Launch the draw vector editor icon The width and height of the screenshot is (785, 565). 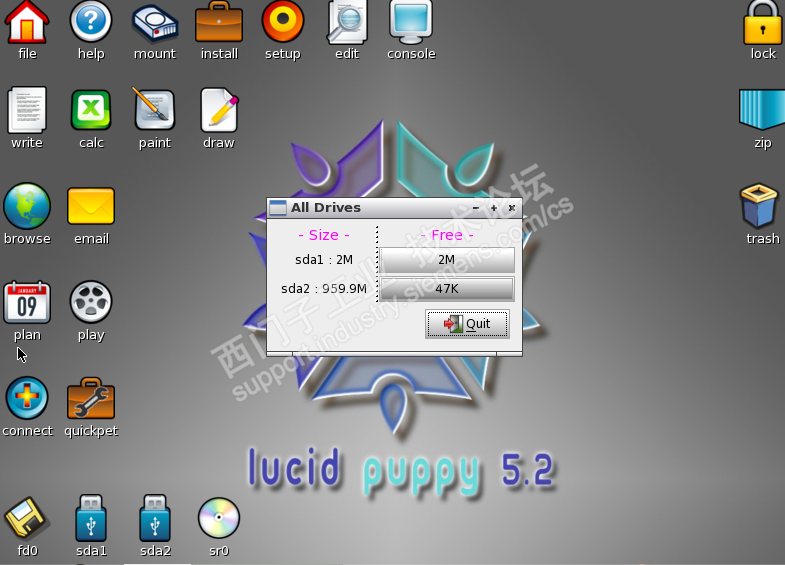(x=219, y=110)
